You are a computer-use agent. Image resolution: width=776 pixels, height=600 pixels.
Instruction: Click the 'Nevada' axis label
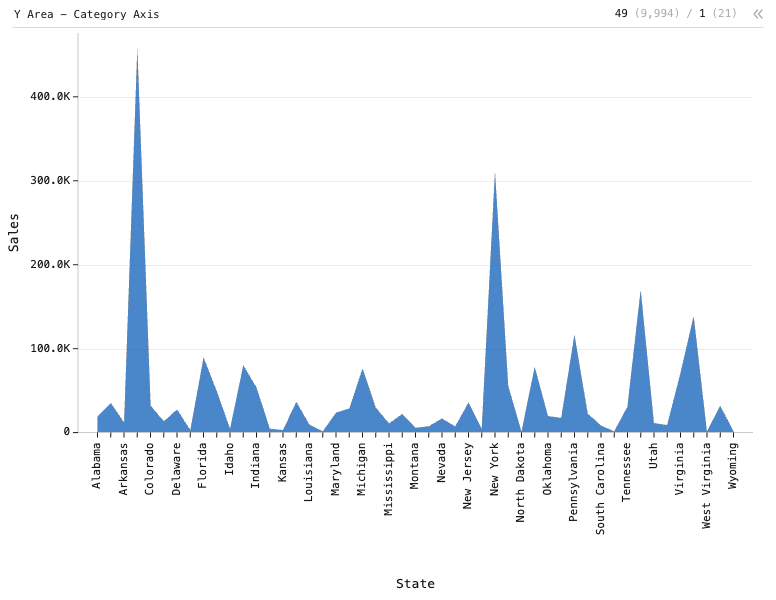pos(441,462)
